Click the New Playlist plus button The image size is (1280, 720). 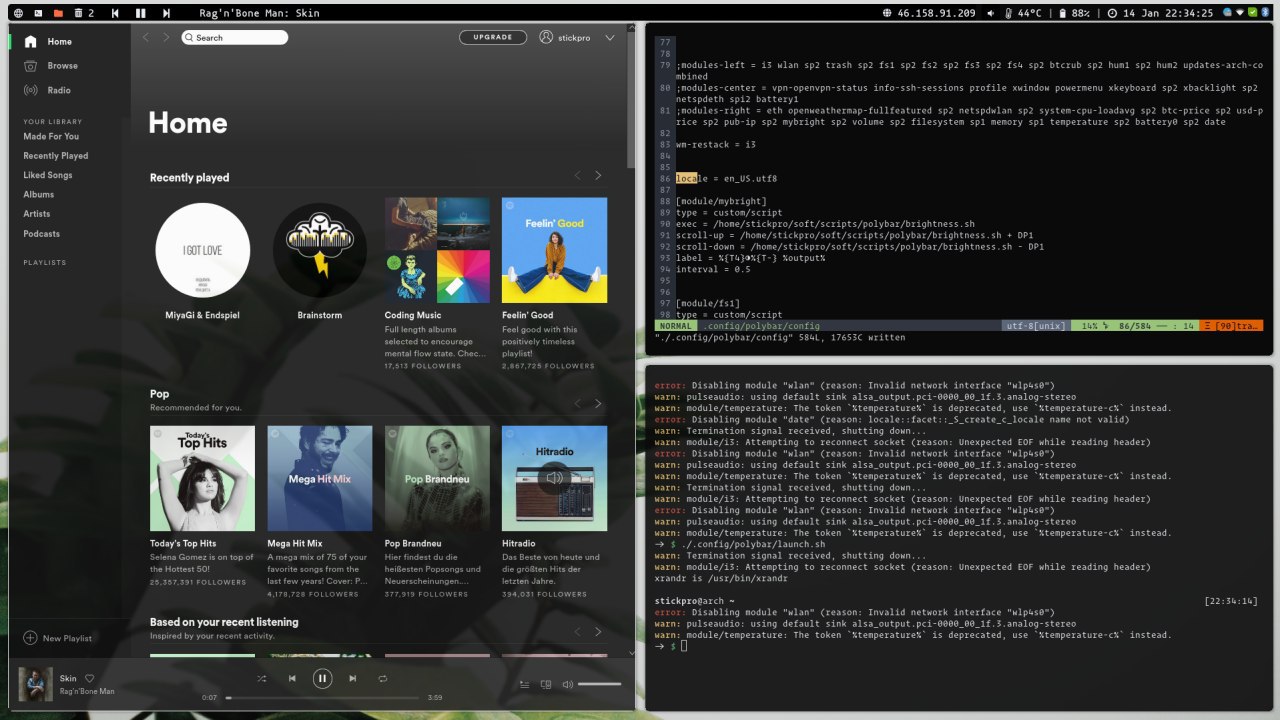pyautogui.click(x=30, y=638)
